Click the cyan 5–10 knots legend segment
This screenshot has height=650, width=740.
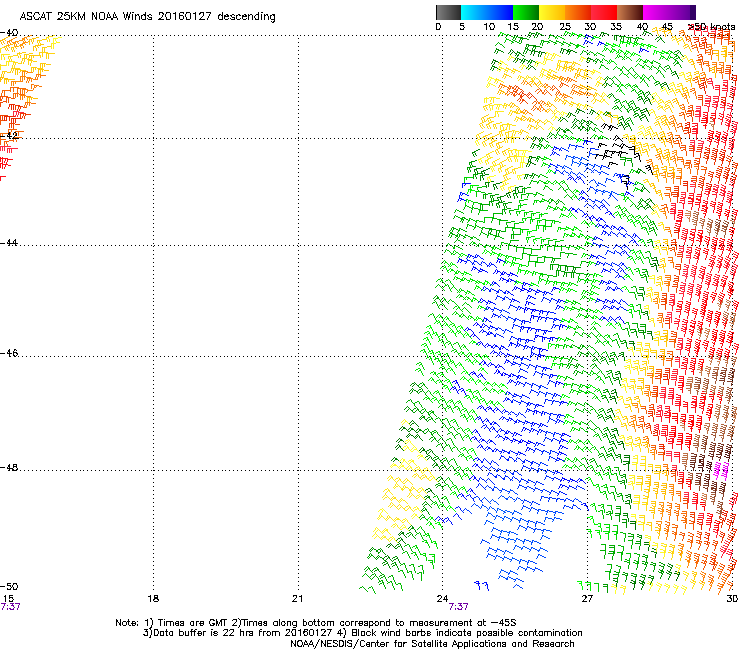coord(474,12)
